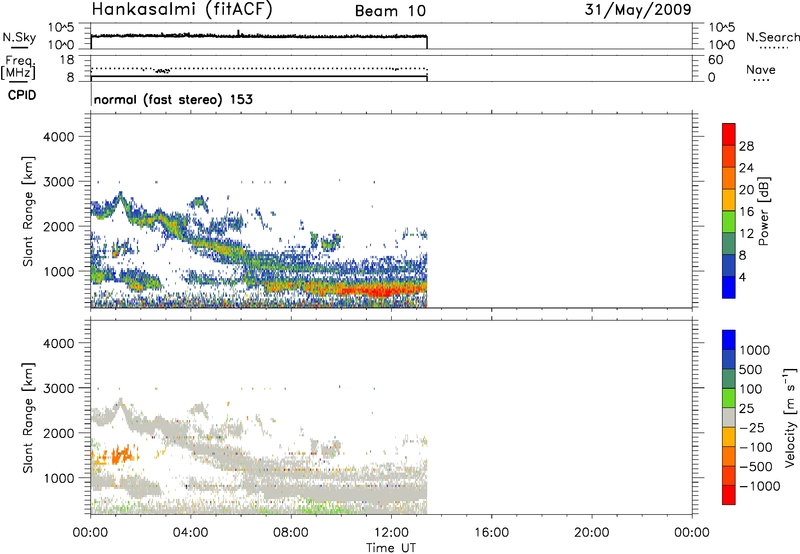Click the 4000 tick on power panel
This screenshot has height=554, width=800.
coord(58,137)
